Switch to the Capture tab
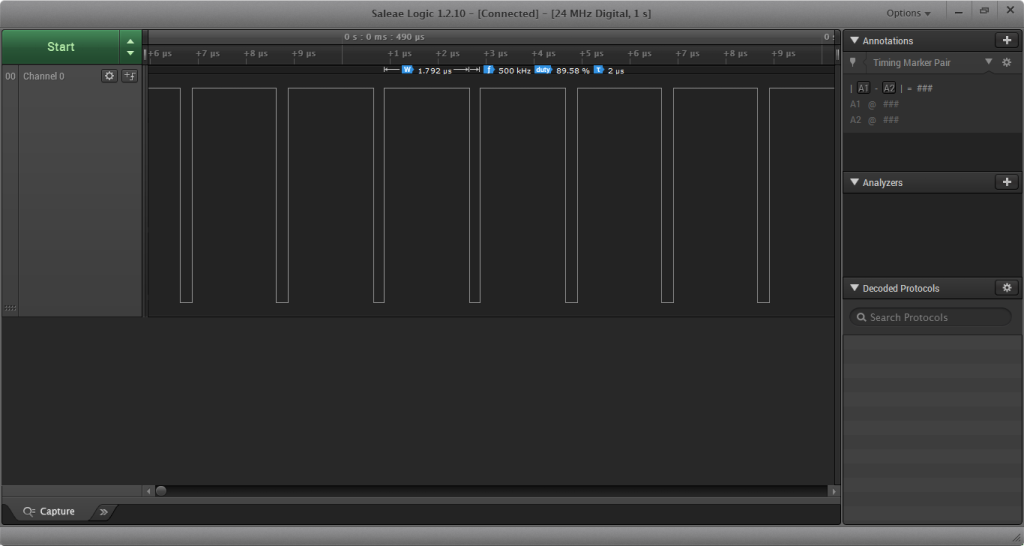The width and height of the screenshot is (1024, 546). click(48, 512)
